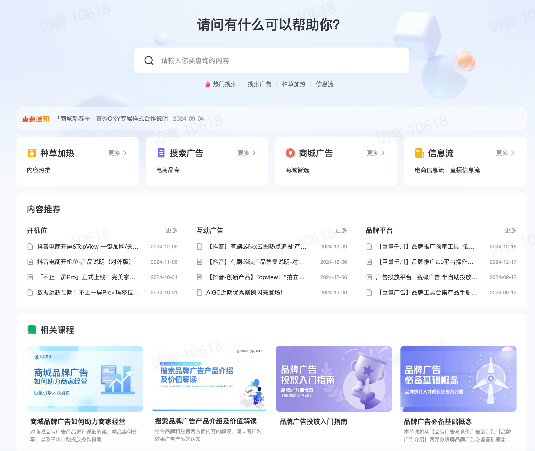Image resolution: width=535 pixels, height=451 pixels.
Task: Click the flame icon beside hot searches
Action: [x=207, y=84]
